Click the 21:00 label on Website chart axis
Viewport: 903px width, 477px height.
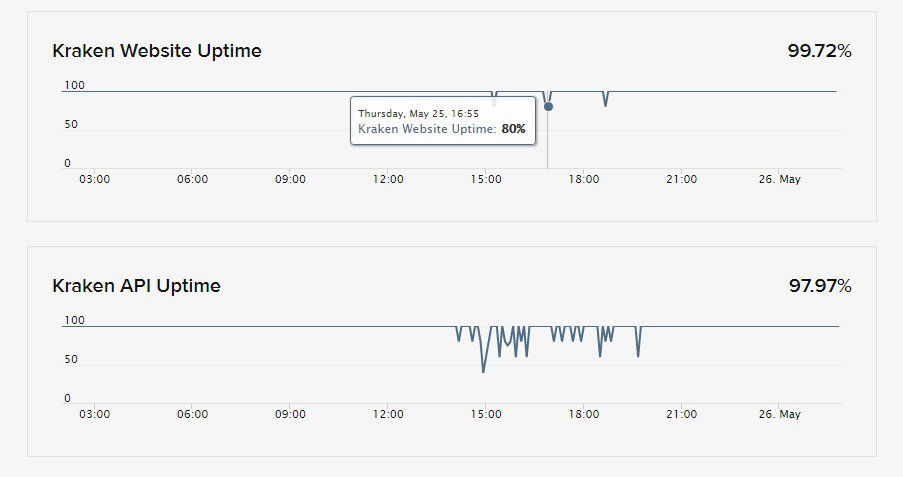click(x=682, y=179)
